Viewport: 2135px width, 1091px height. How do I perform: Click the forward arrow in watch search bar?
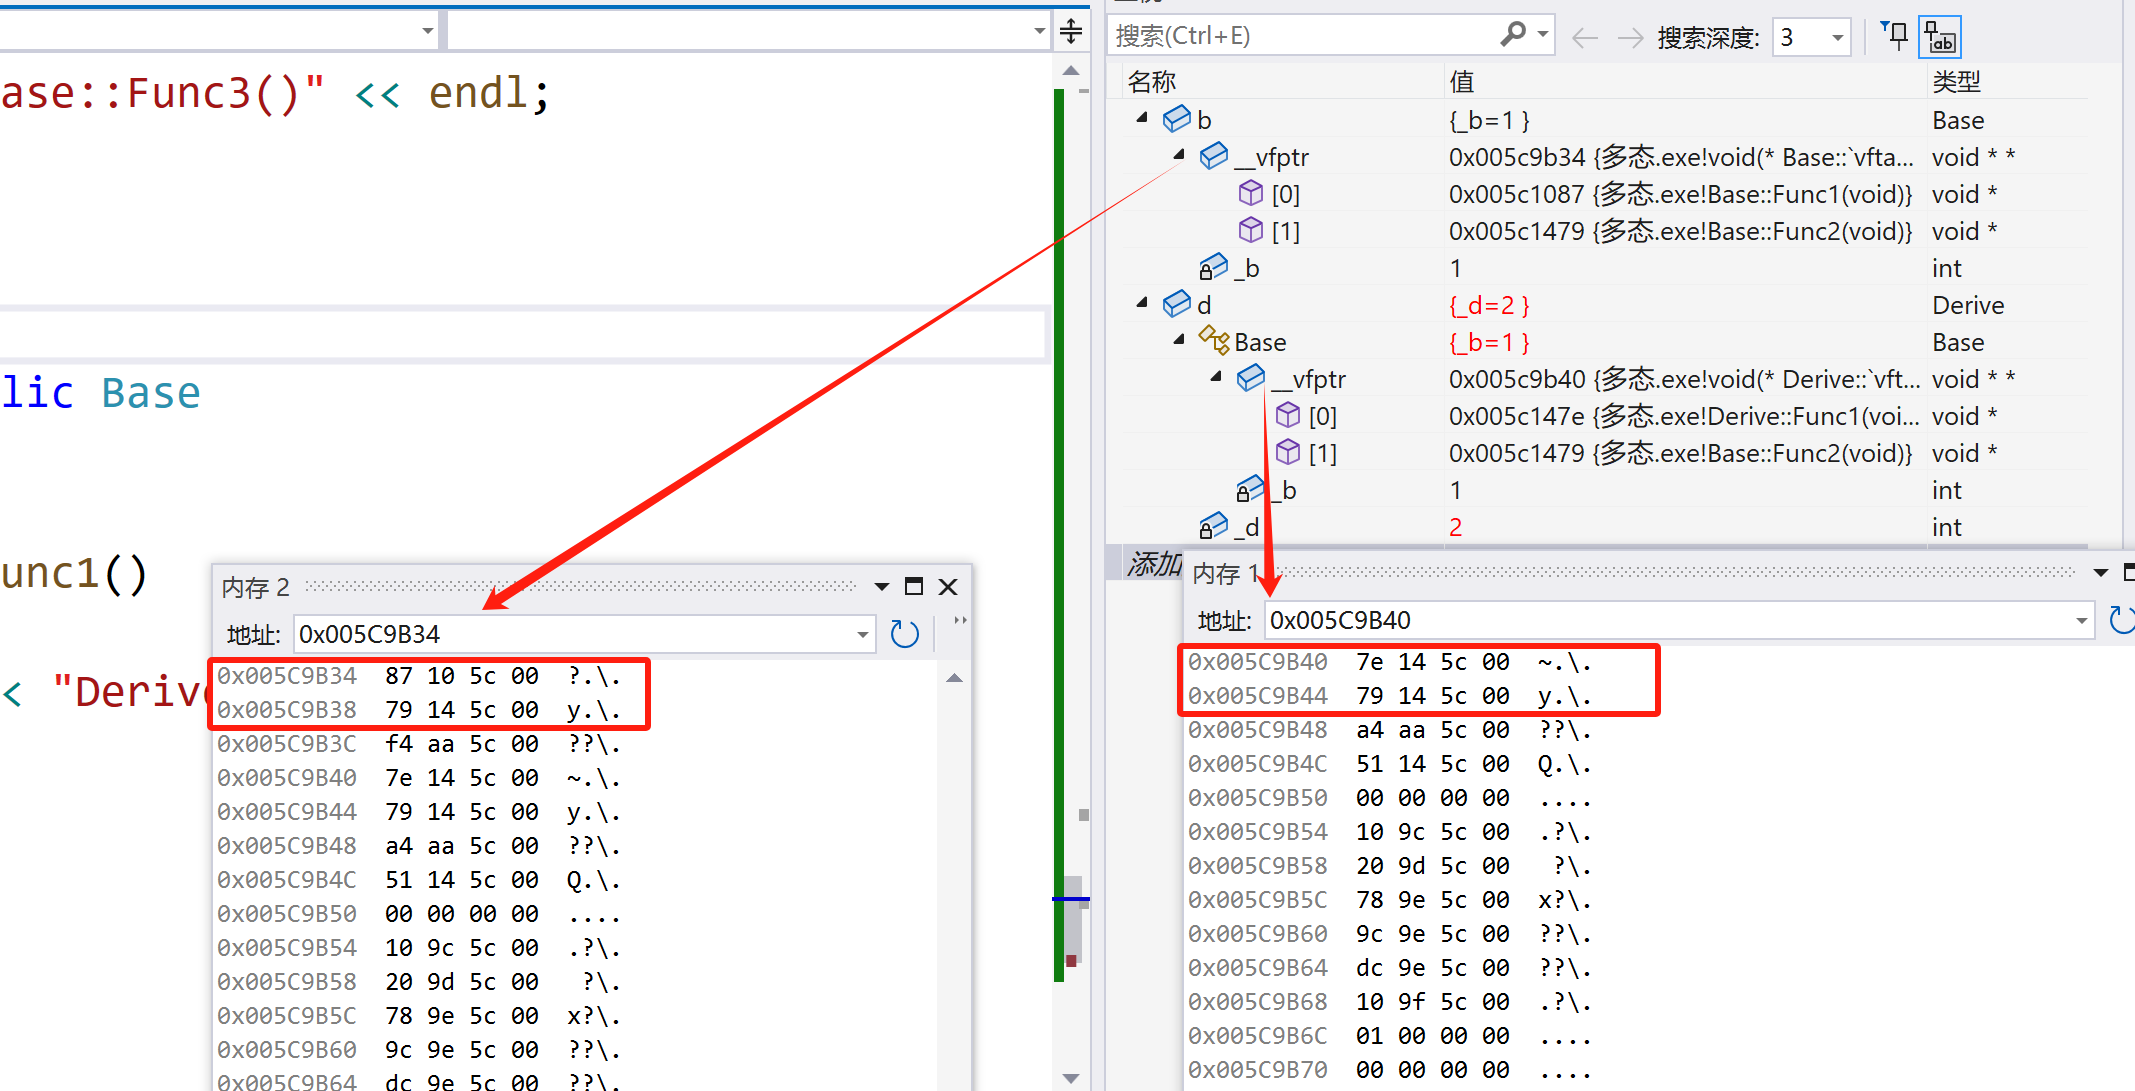click(1630, 38)
